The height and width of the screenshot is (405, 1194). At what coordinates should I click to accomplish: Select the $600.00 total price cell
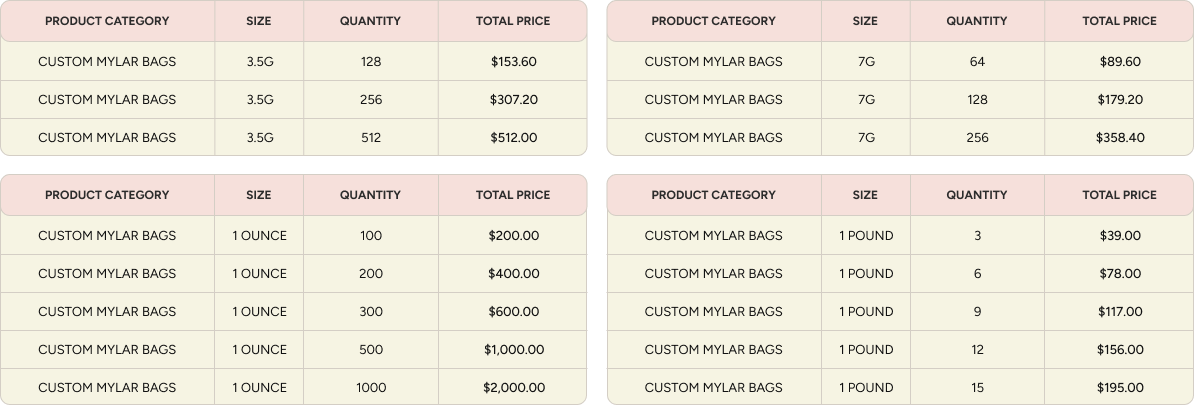click(513, 312)
